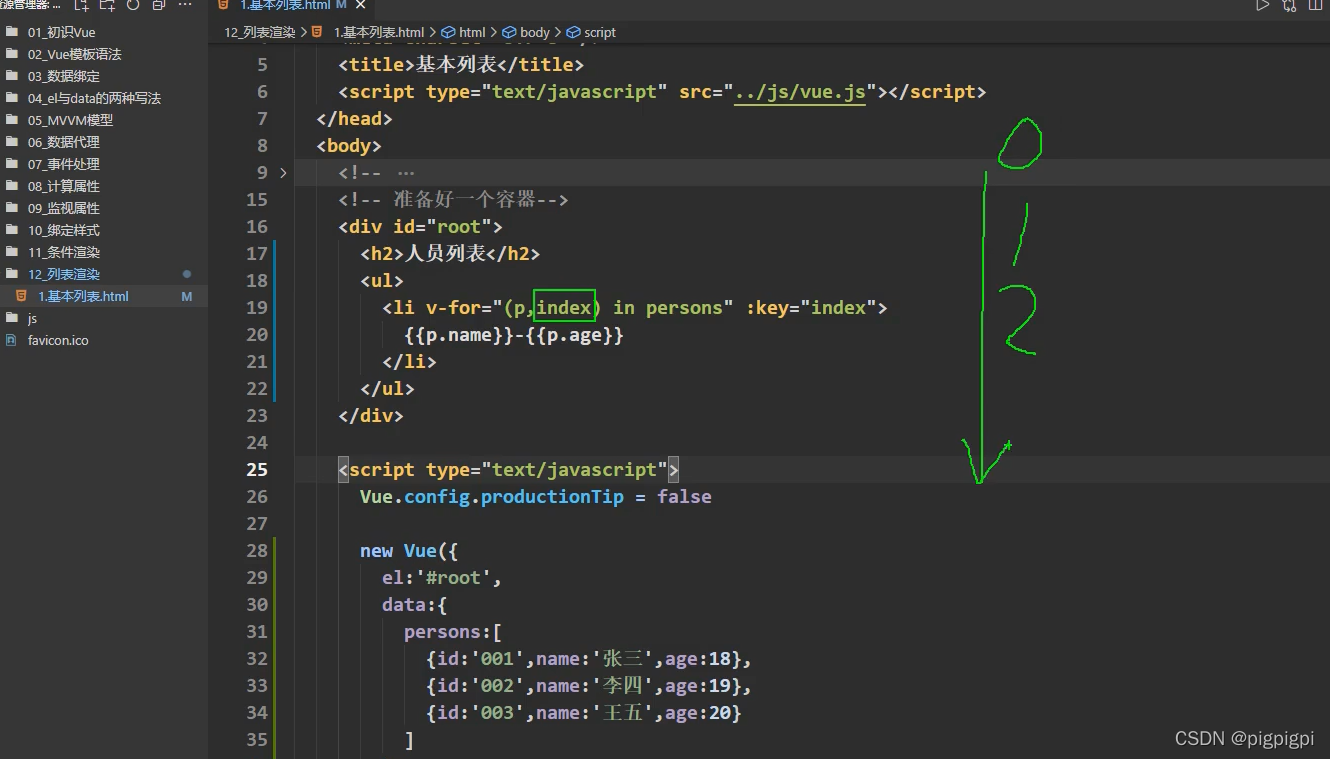1330x759 pixels.
Task: Open changes with the source compare icon
Action: 1289,5
